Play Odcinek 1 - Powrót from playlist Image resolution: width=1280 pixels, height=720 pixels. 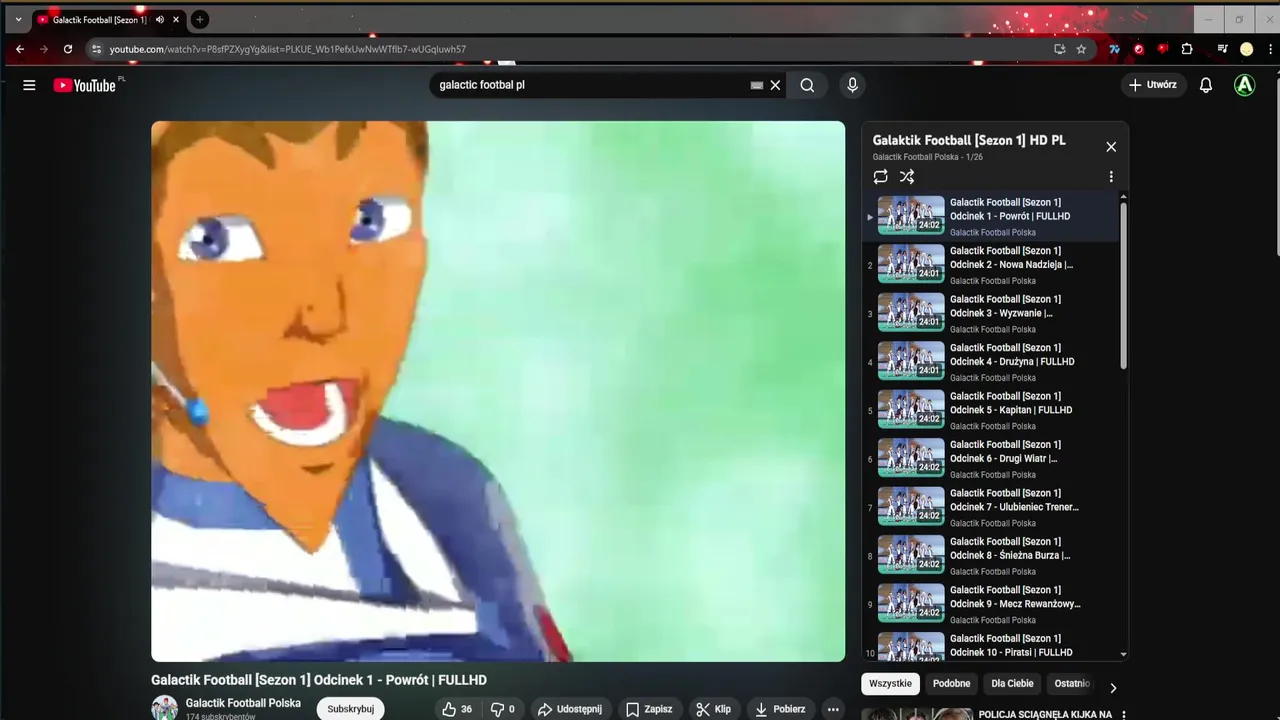pos(990,217)
